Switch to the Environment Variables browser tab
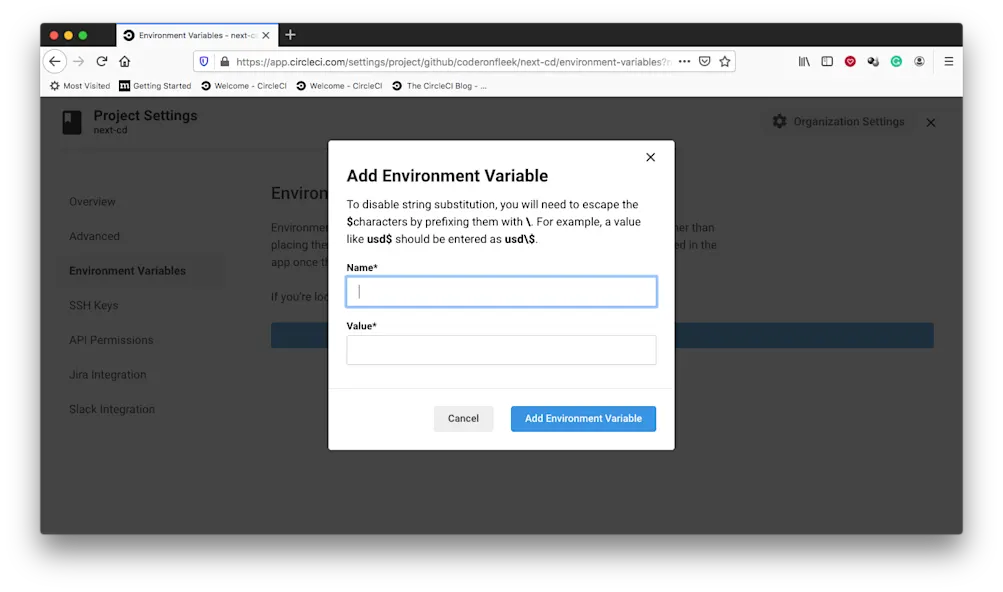 pos(190,33)
